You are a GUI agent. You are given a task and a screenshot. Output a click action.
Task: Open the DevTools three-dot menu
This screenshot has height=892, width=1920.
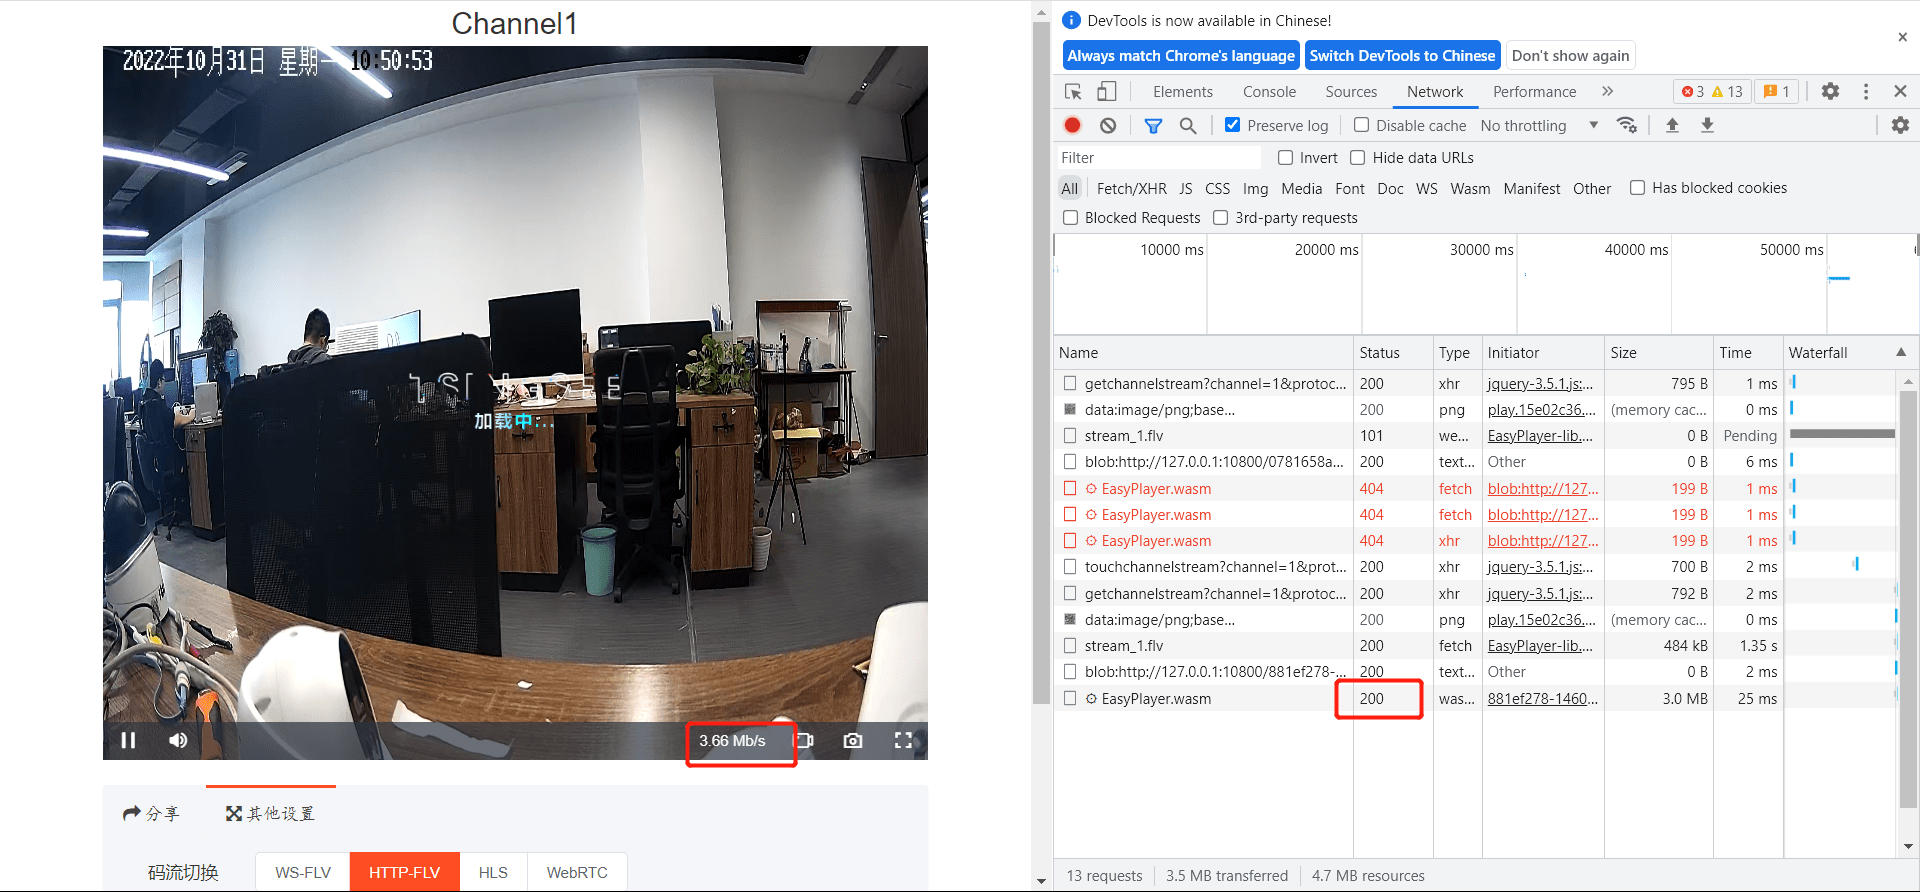click(x=1866, y=92)
